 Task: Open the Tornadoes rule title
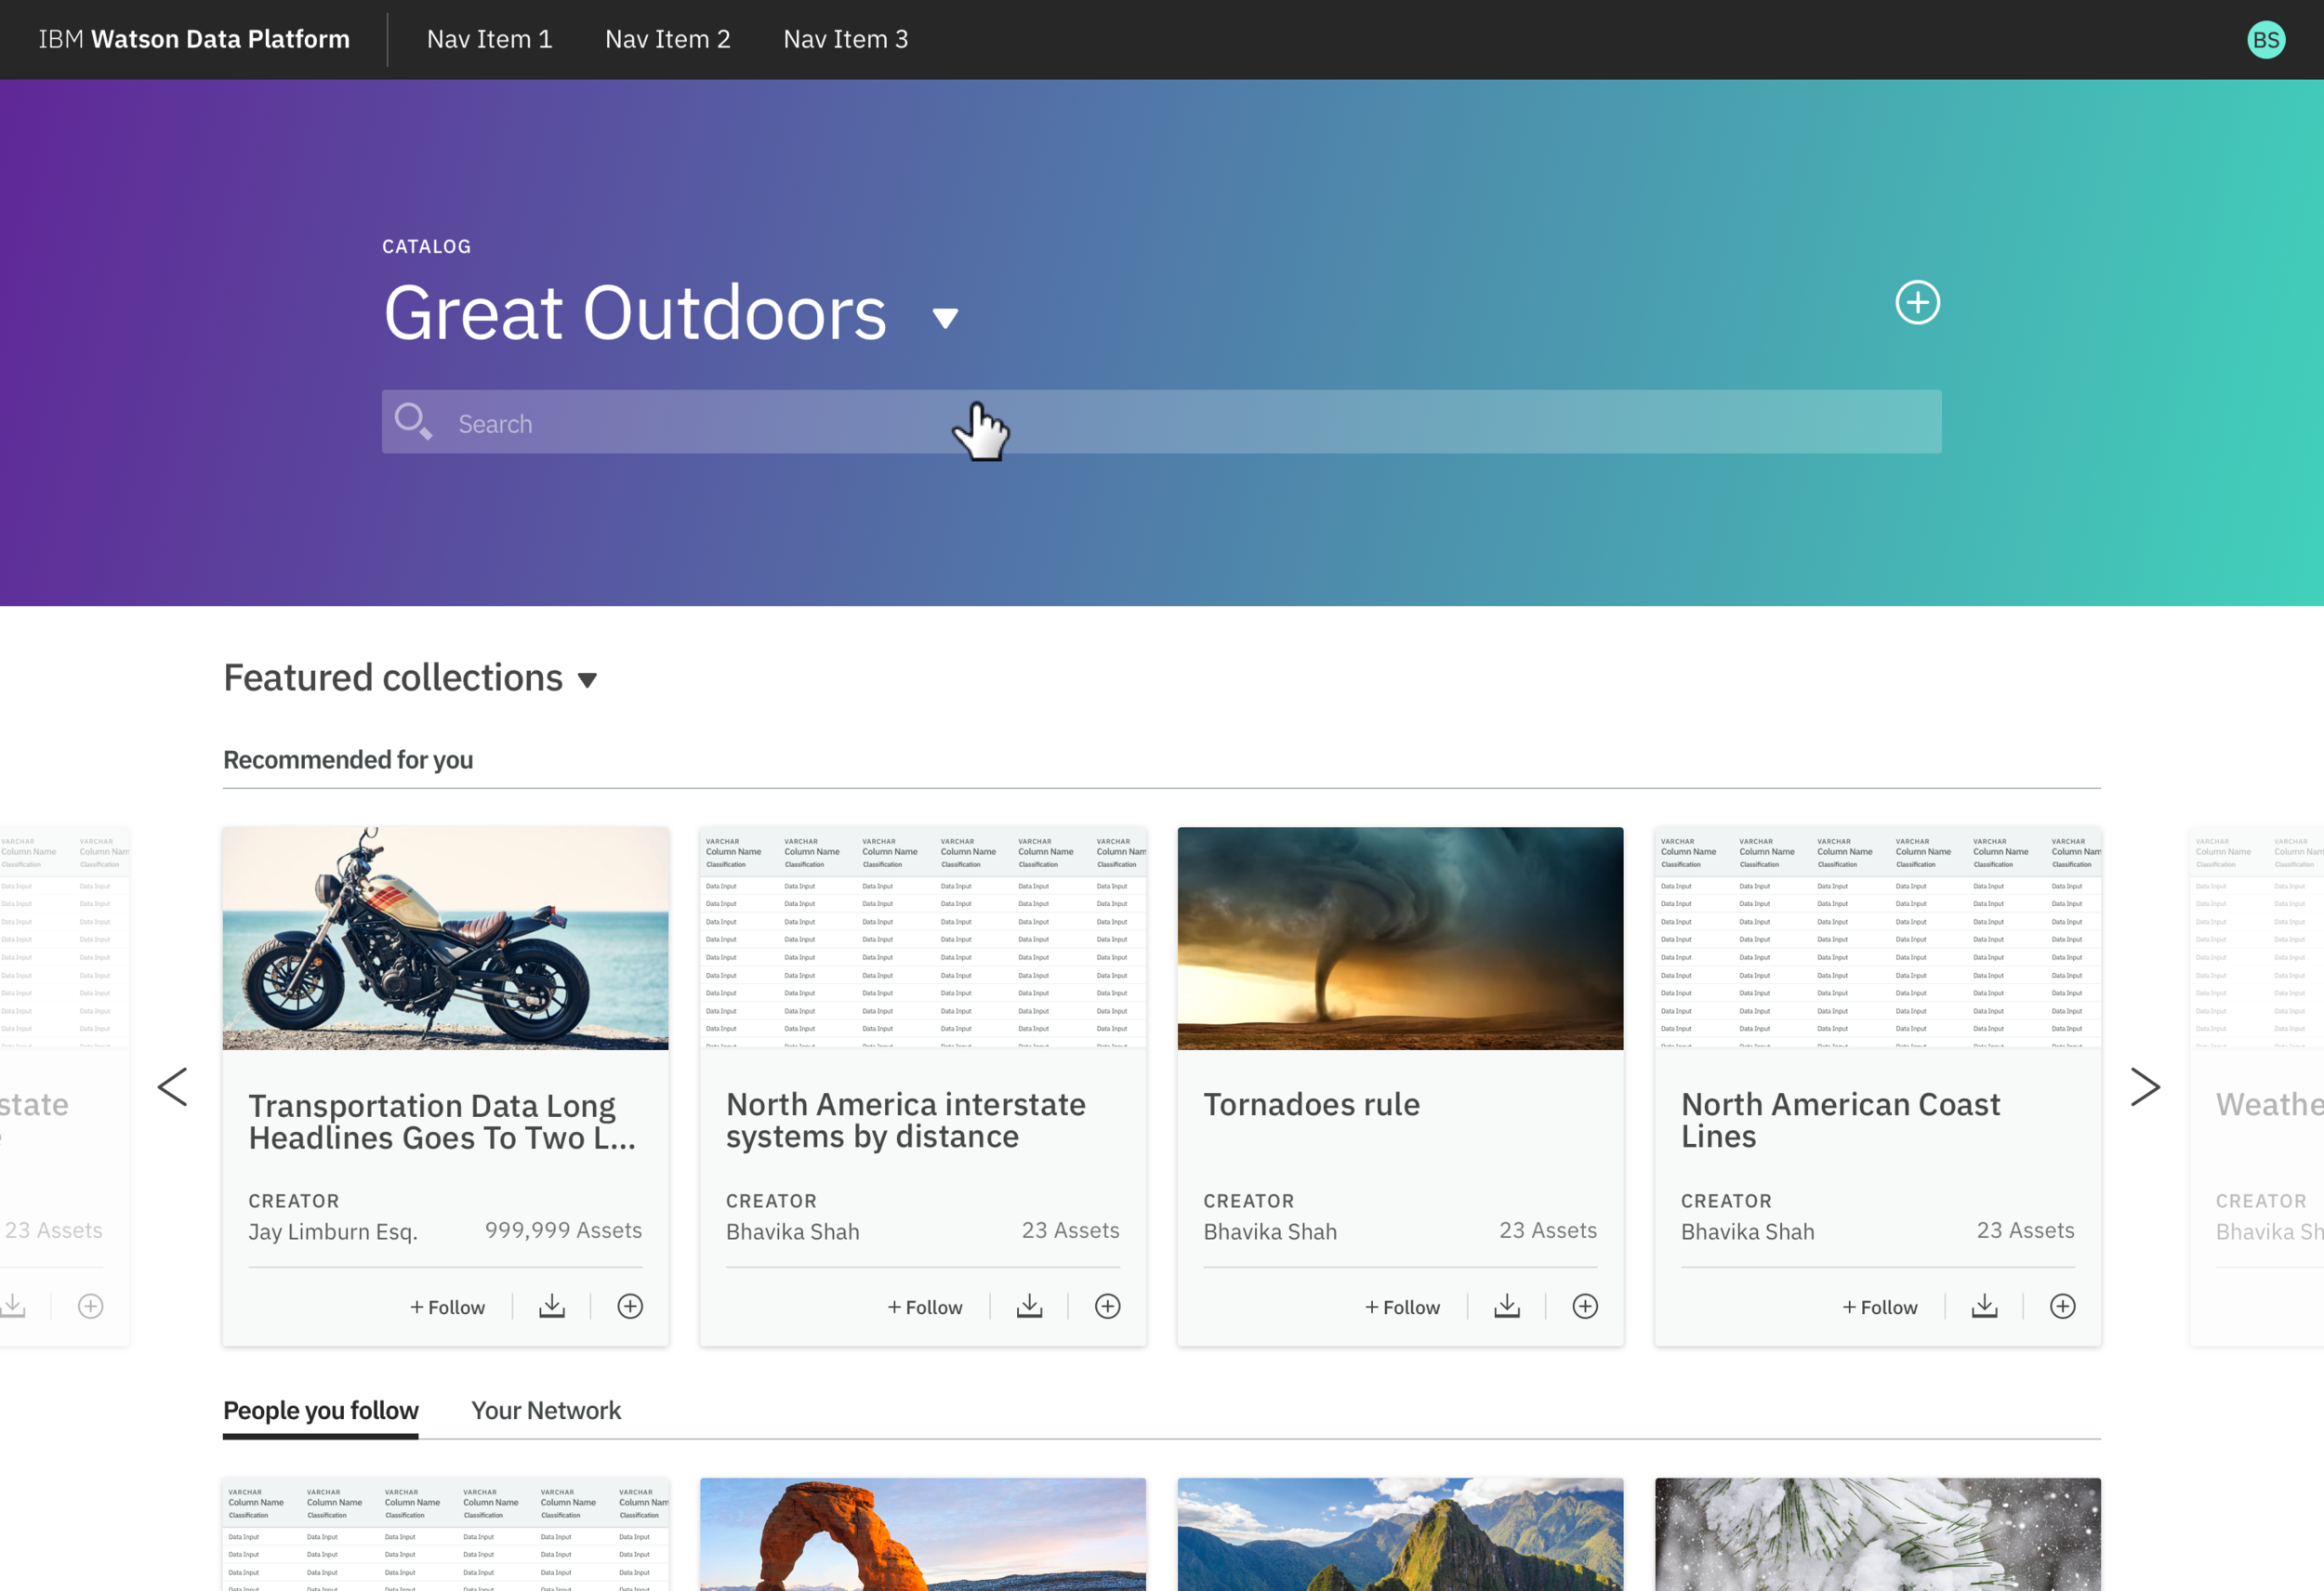[1311, 1104]
